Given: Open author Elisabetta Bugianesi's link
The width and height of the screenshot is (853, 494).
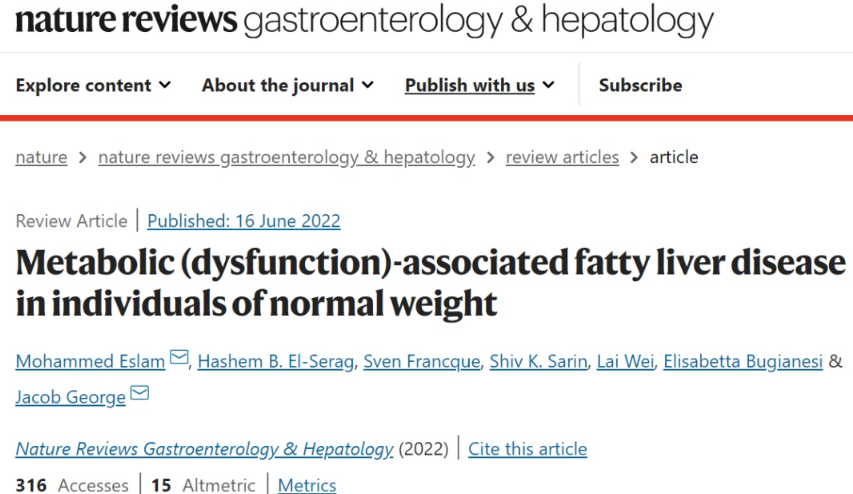Looking at the screenshot, I should point(743,361).
